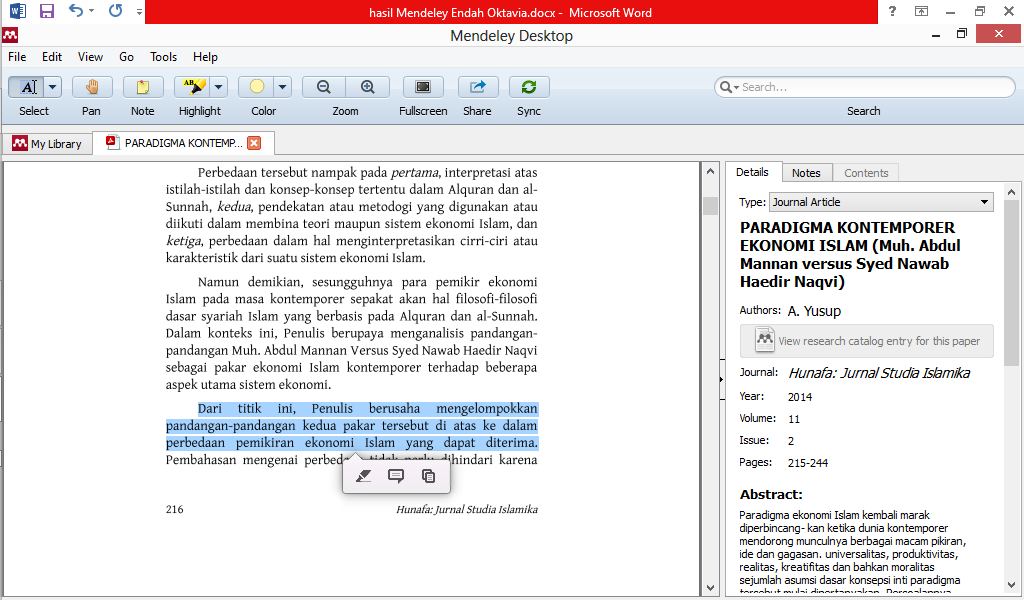Collapse the details side panel handle
This screenshot has width=1024, height=600.
[722, 379]
